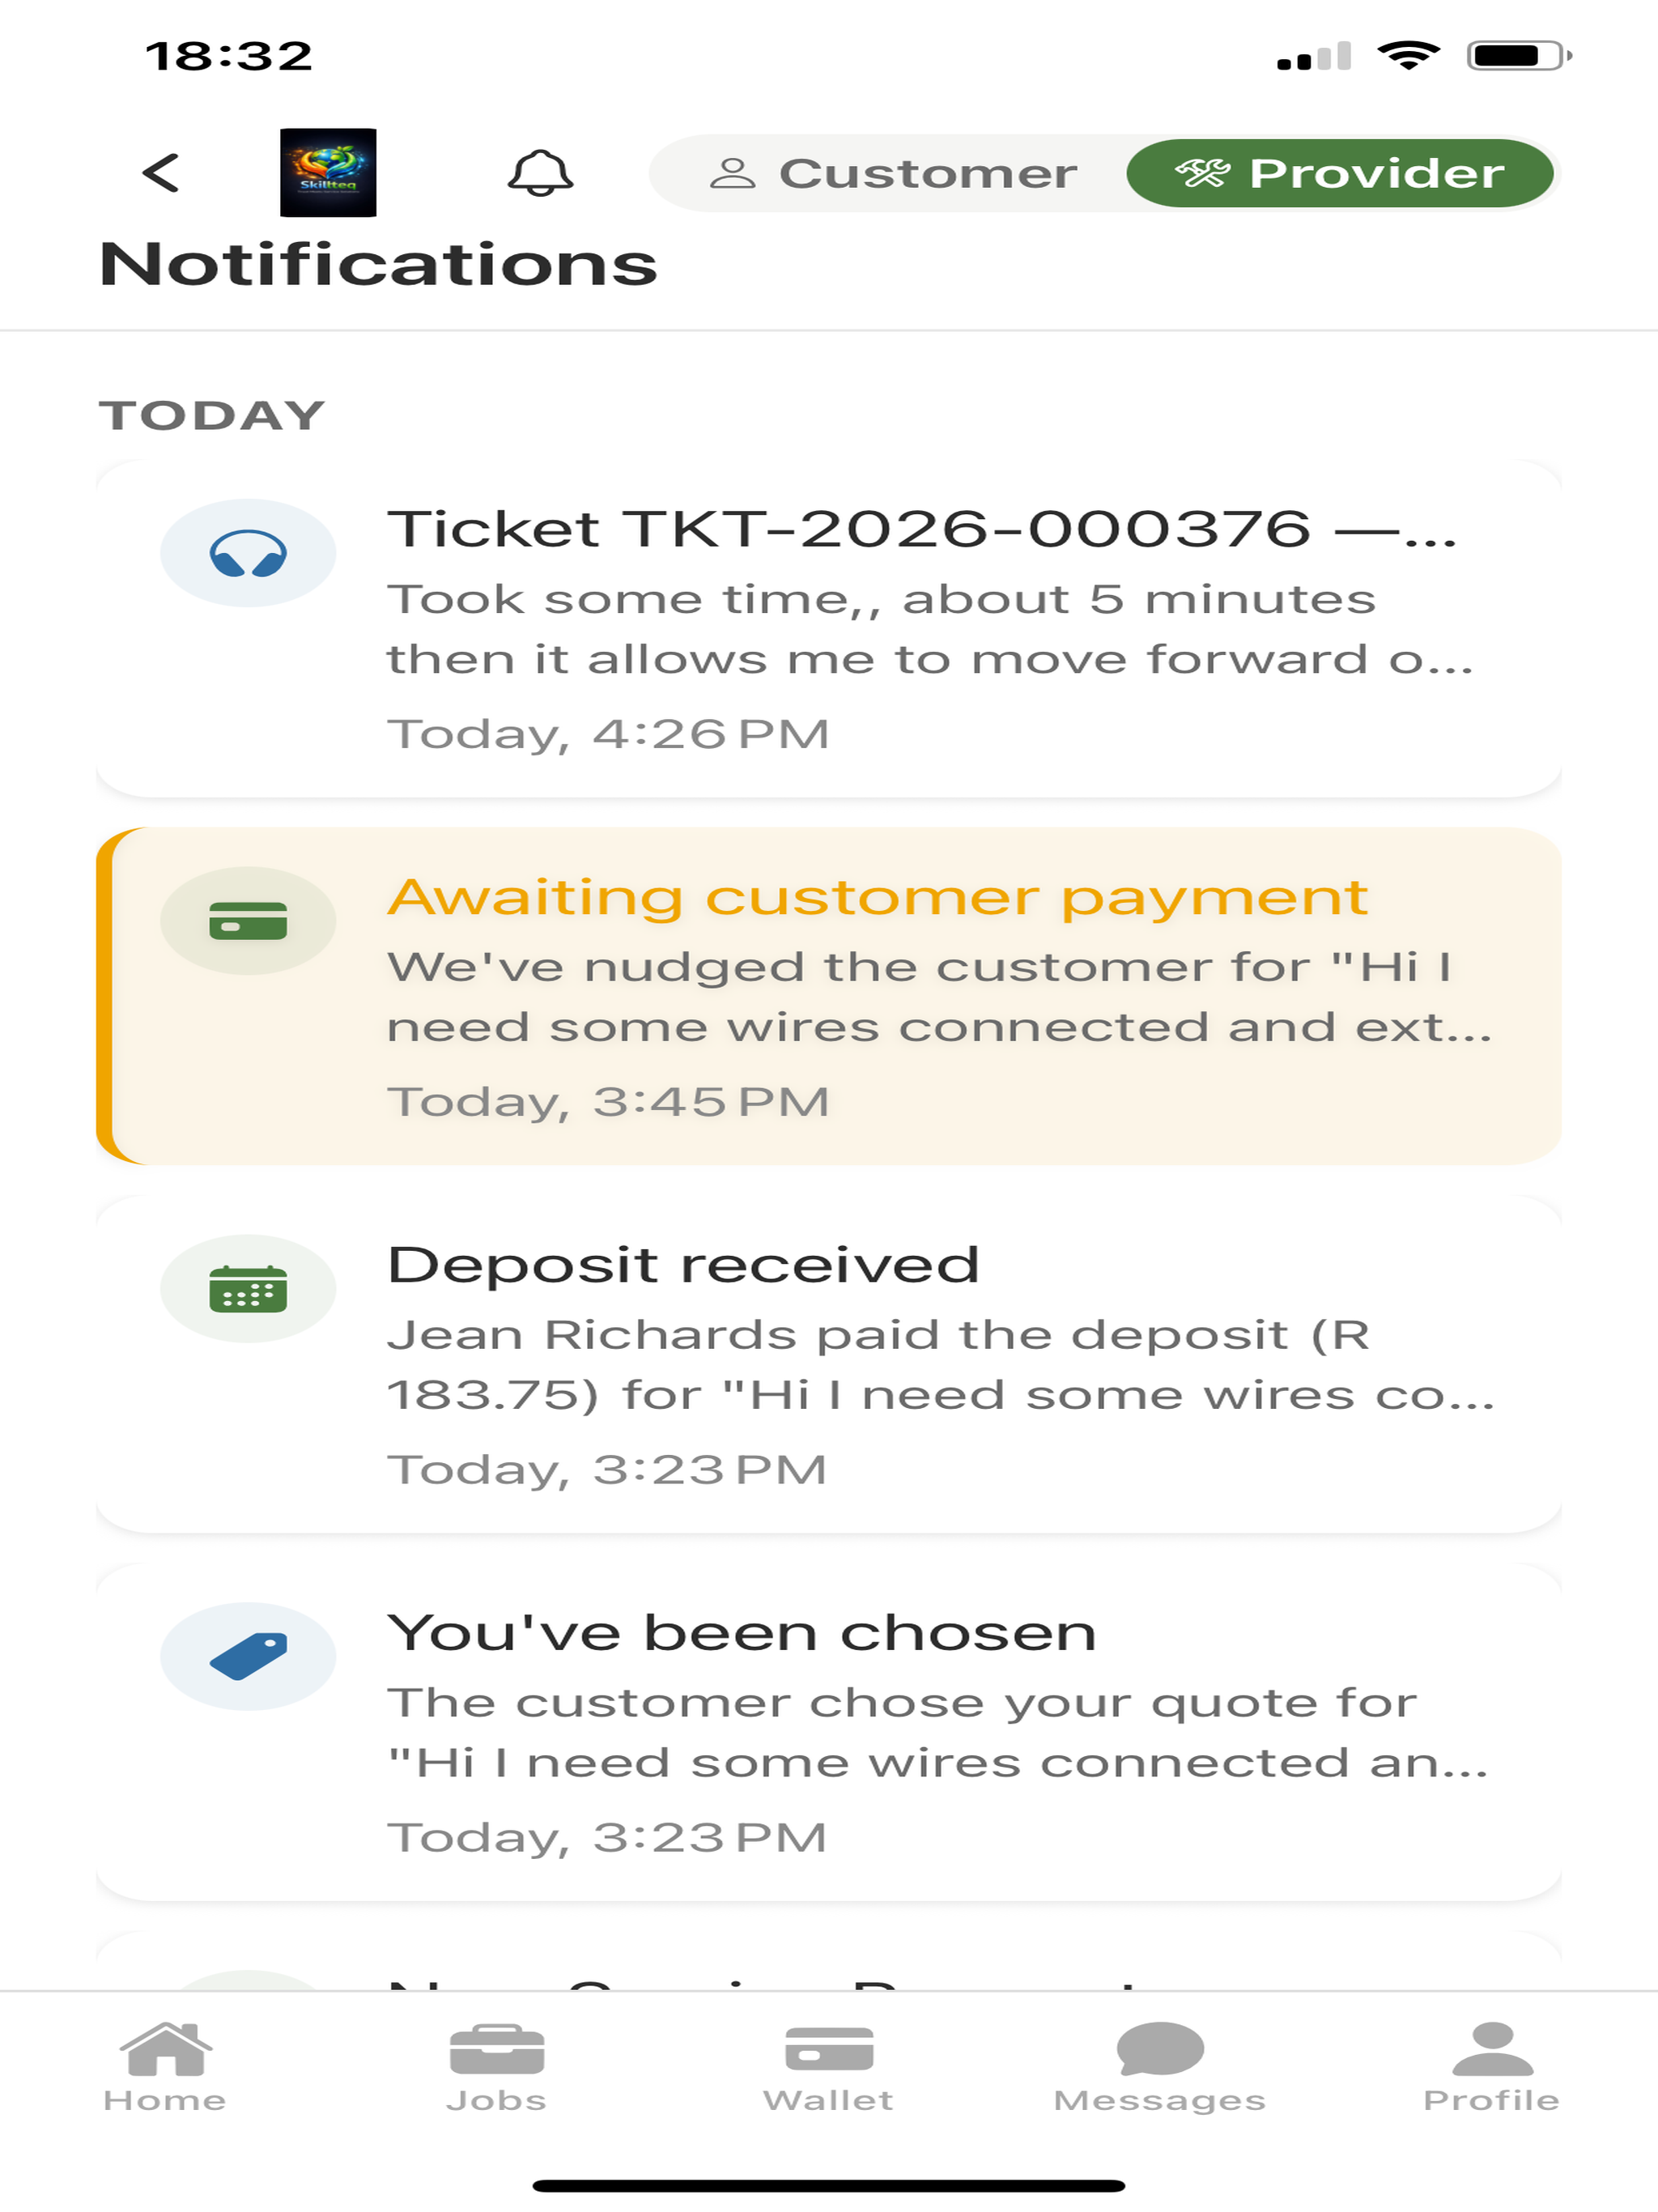The image size is (1658, 2212).
Task: Tap the green payment card icon
Action: point(248,921)
